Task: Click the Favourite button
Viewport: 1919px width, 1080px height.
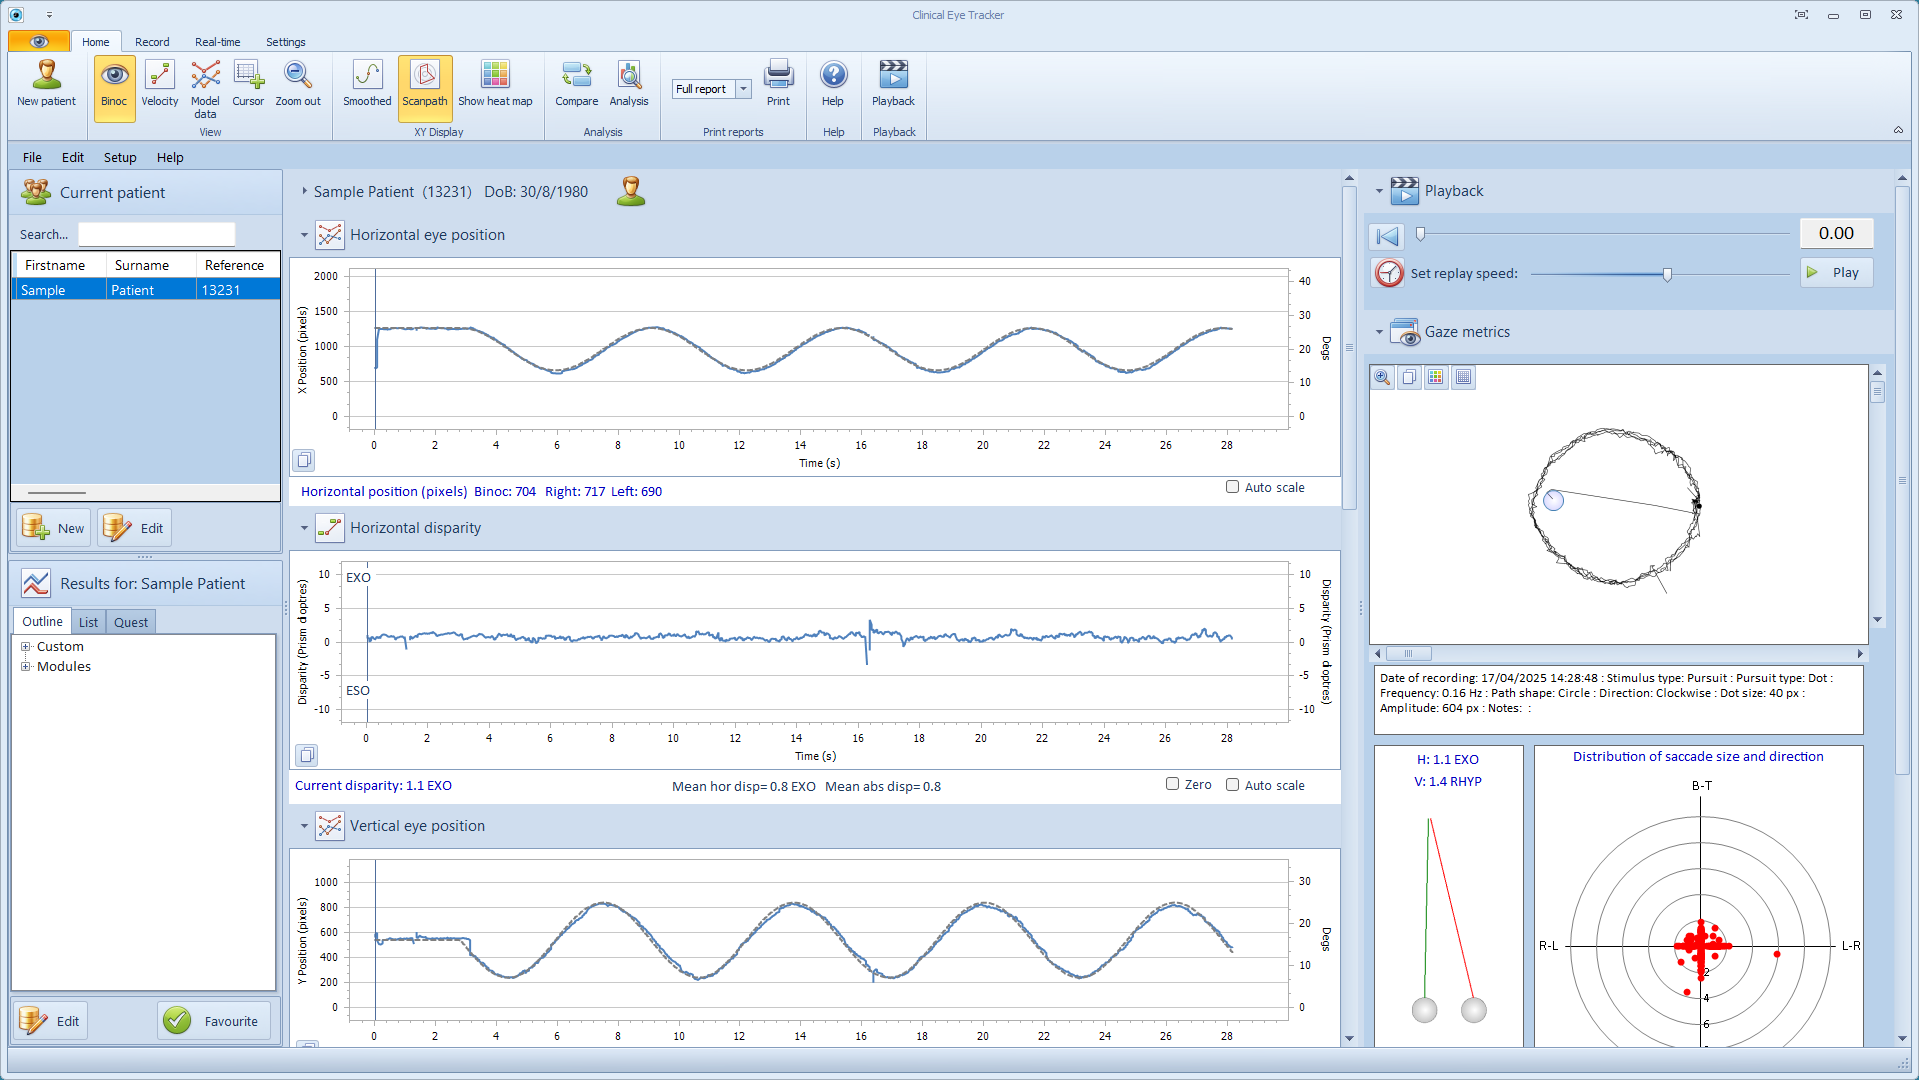Action: pyautogui.click(x=214, y=1021)
